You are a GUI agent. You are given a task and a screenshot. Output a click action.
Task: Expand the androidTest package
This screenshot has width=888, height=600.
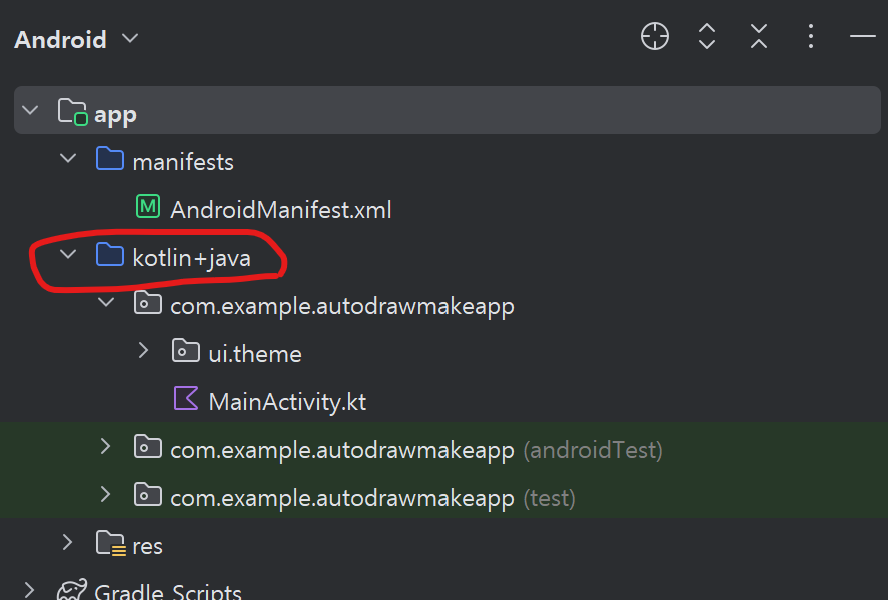105,446
